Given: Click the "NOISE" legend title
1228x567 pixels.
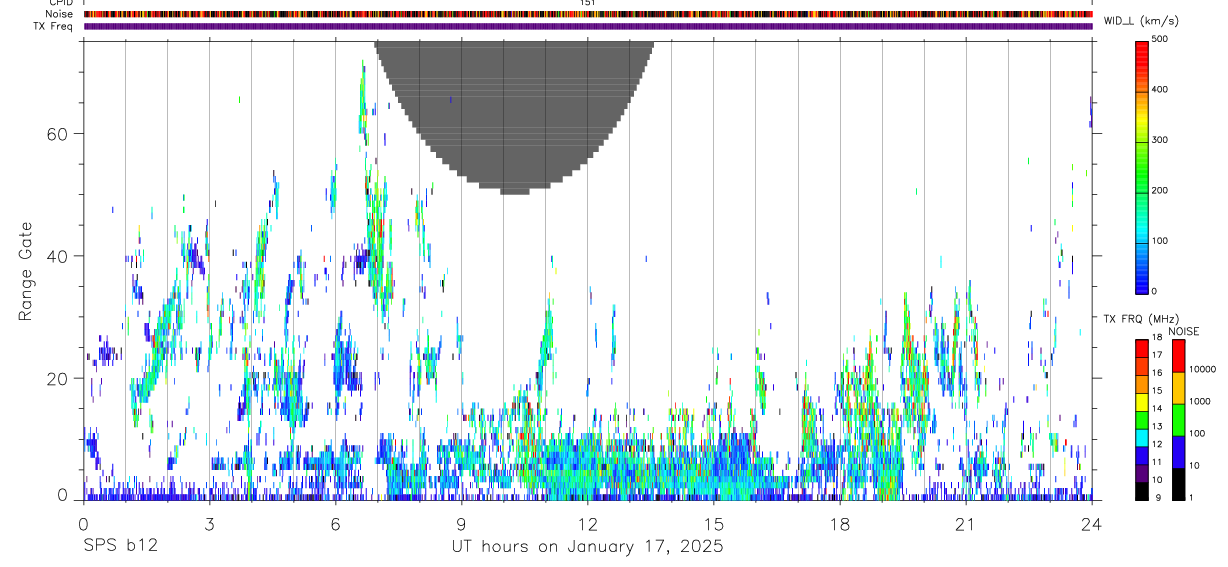Looking at the screenshot, I should [x=1184, y=332].
